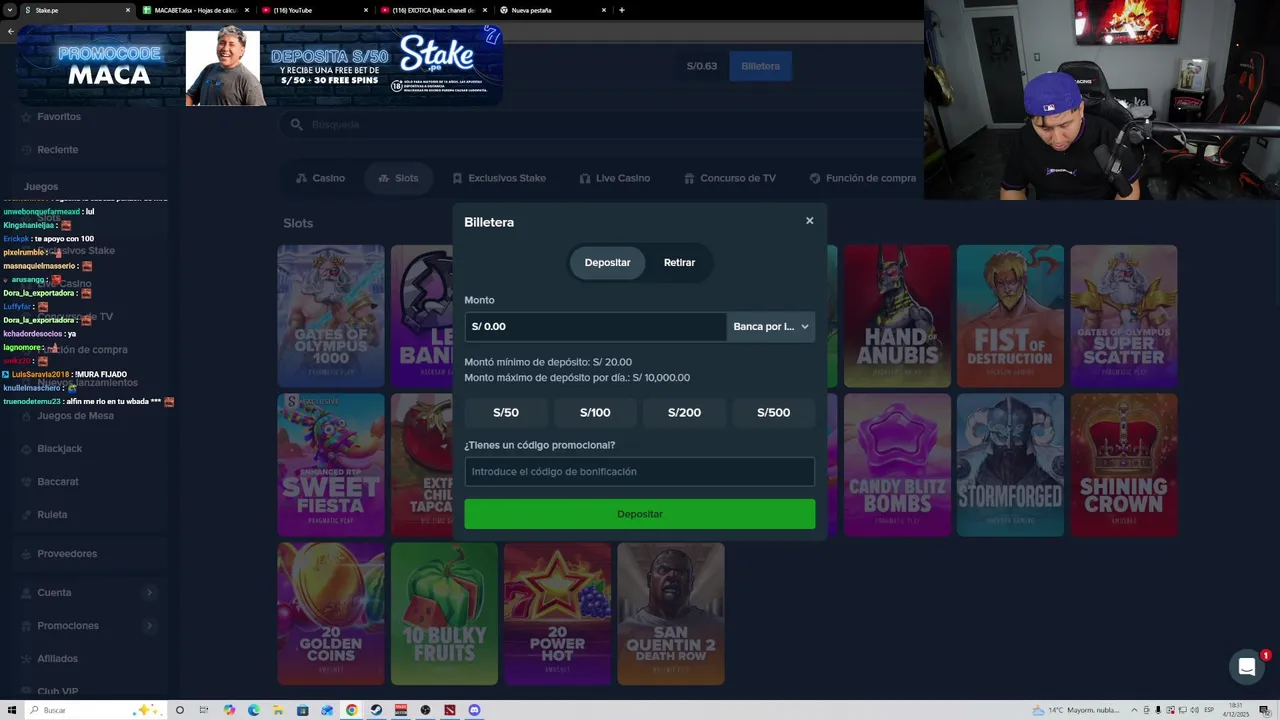Image resolution: width=1280 pixels, height=720 pixels.
Task: Click the Monto amount input field
Action: tap(595, 327)
